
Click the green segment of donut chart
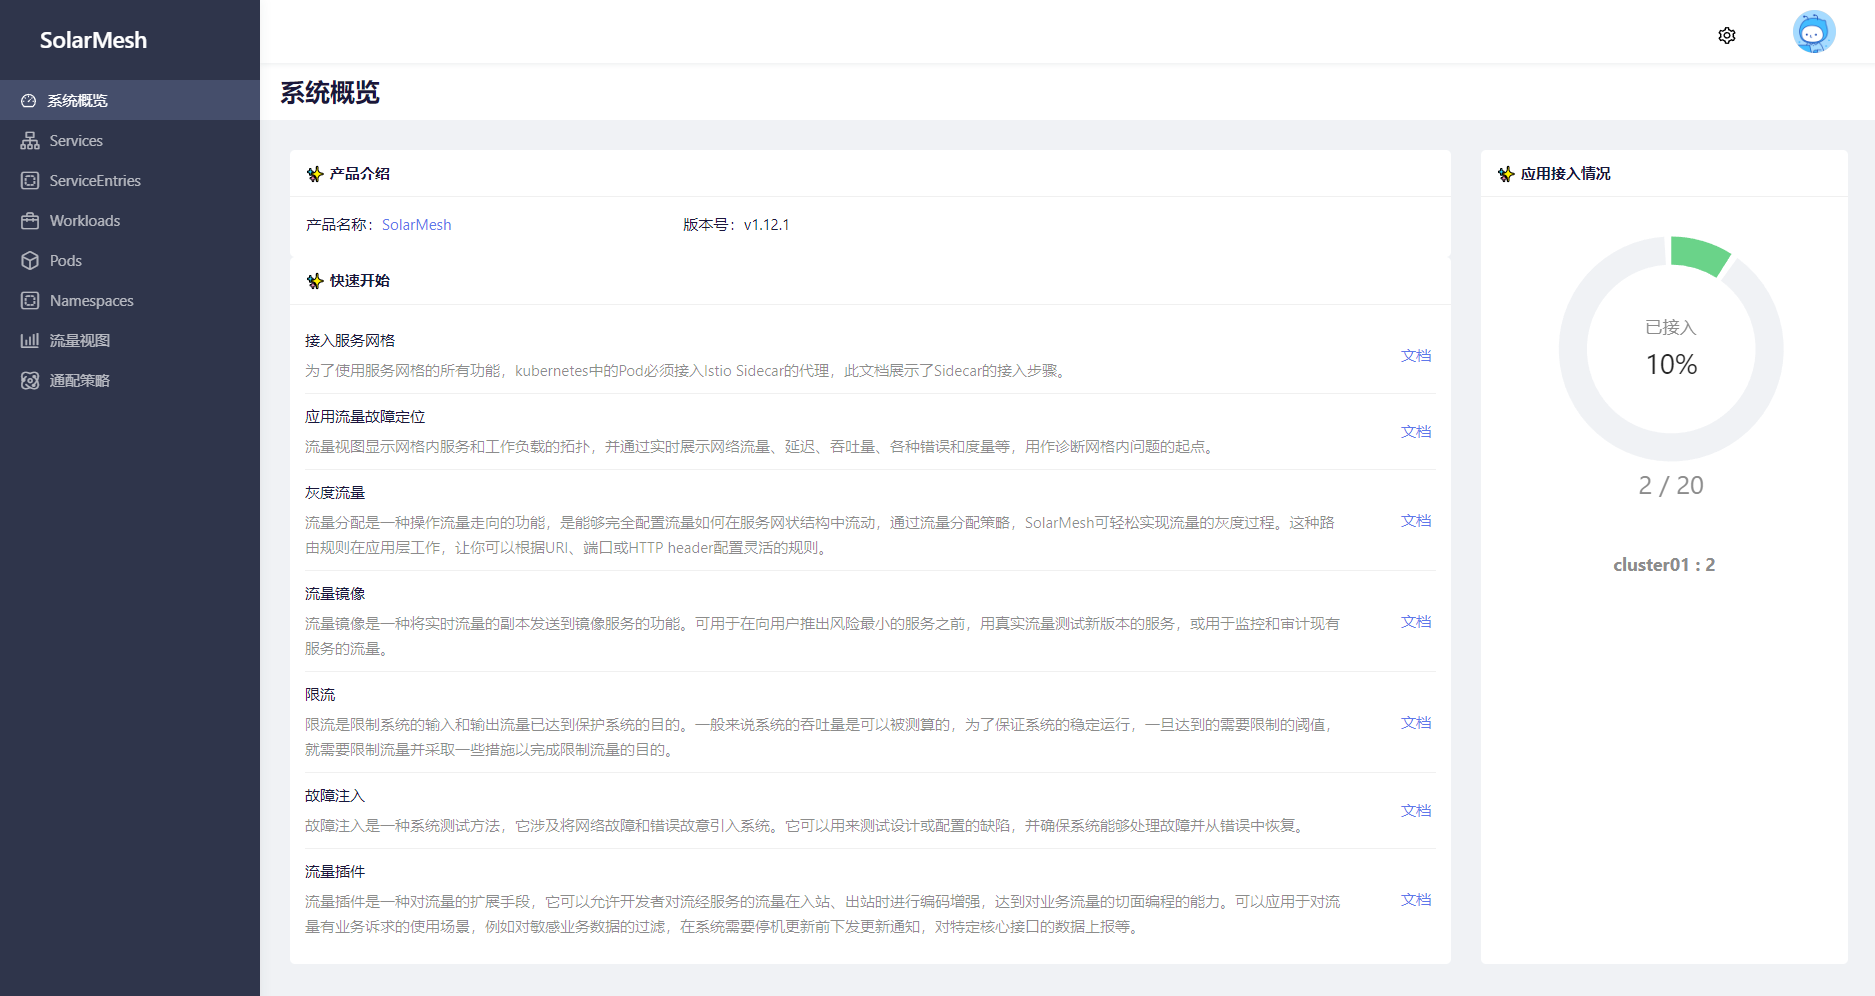click(x=1699, y=255)
